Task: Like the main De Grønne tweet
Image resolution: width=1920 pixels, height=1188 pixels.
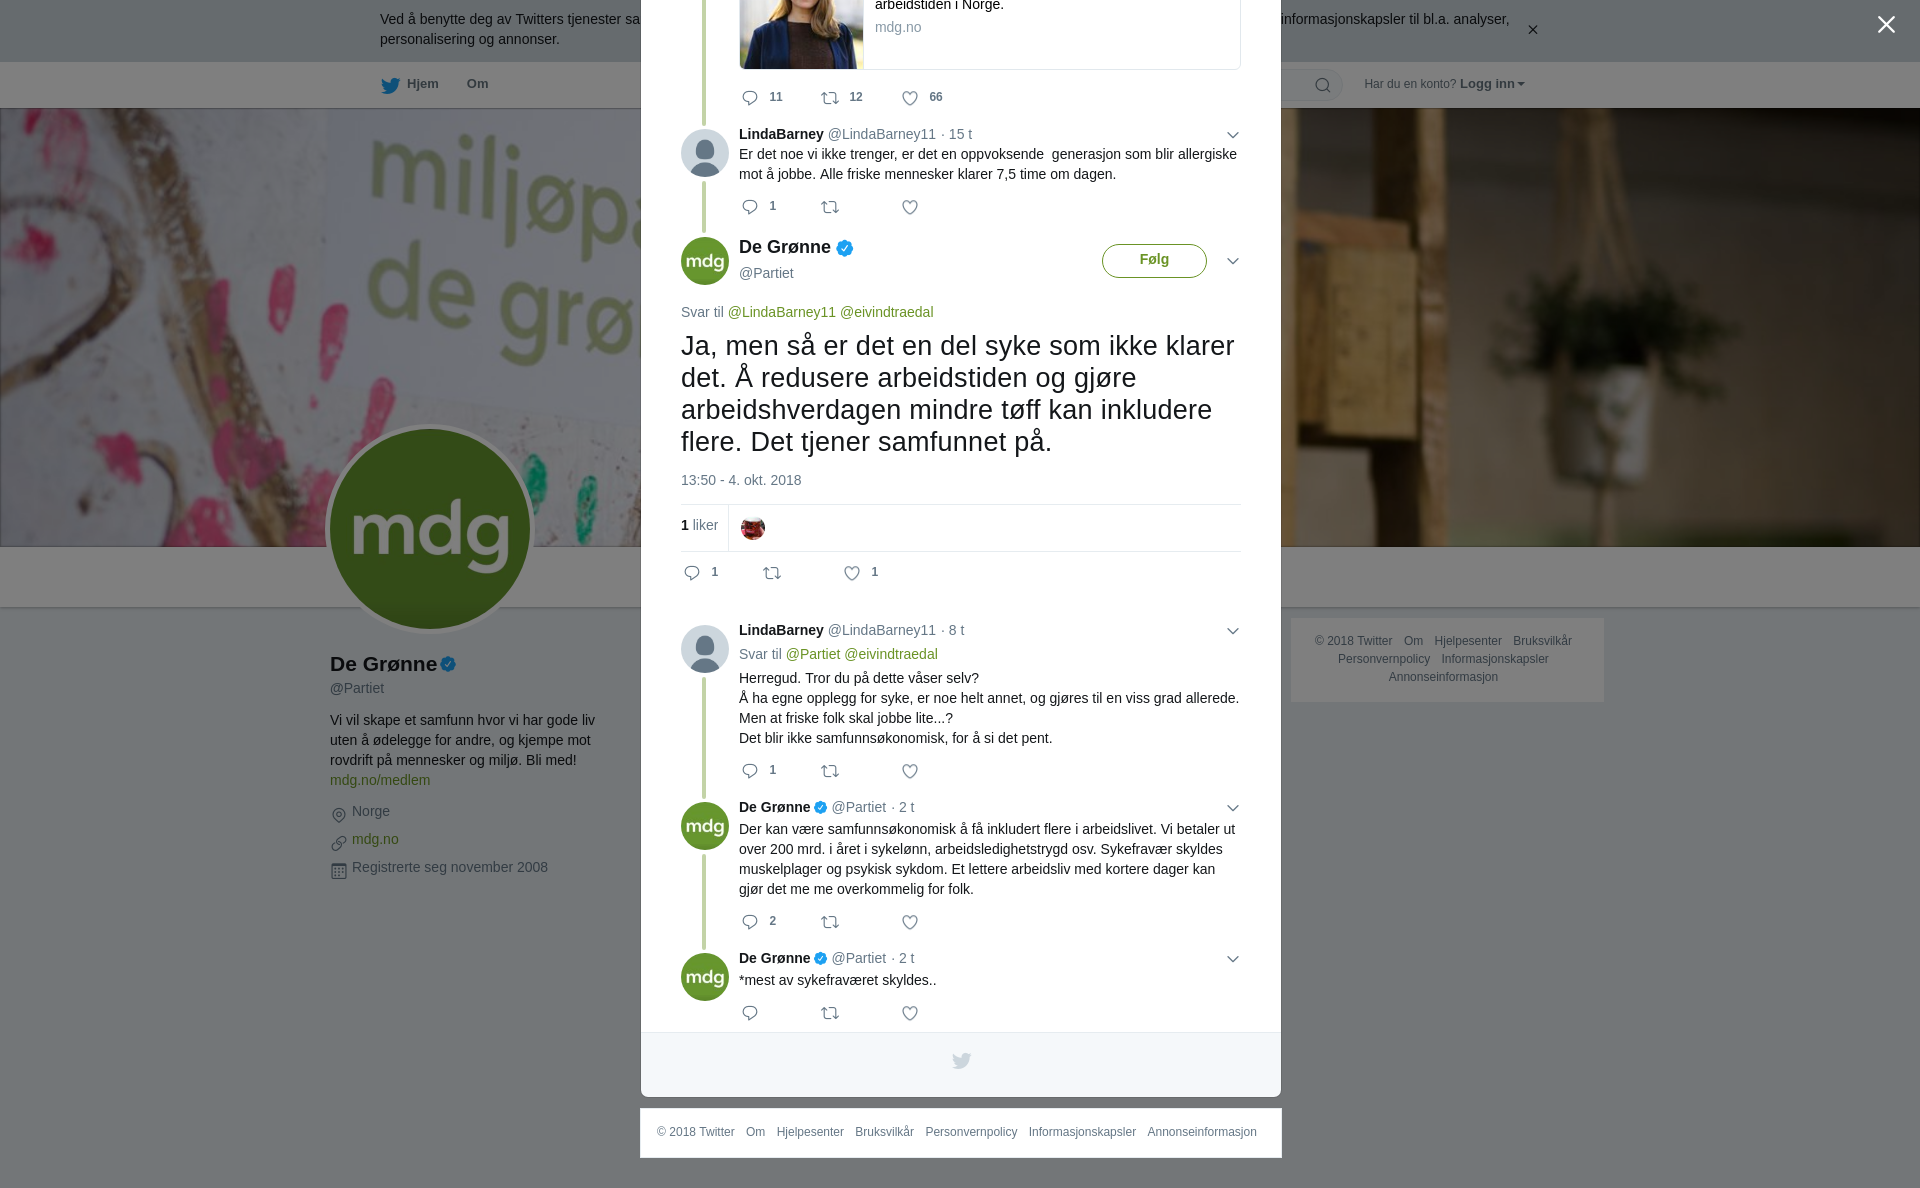Action: click(852, 573)
